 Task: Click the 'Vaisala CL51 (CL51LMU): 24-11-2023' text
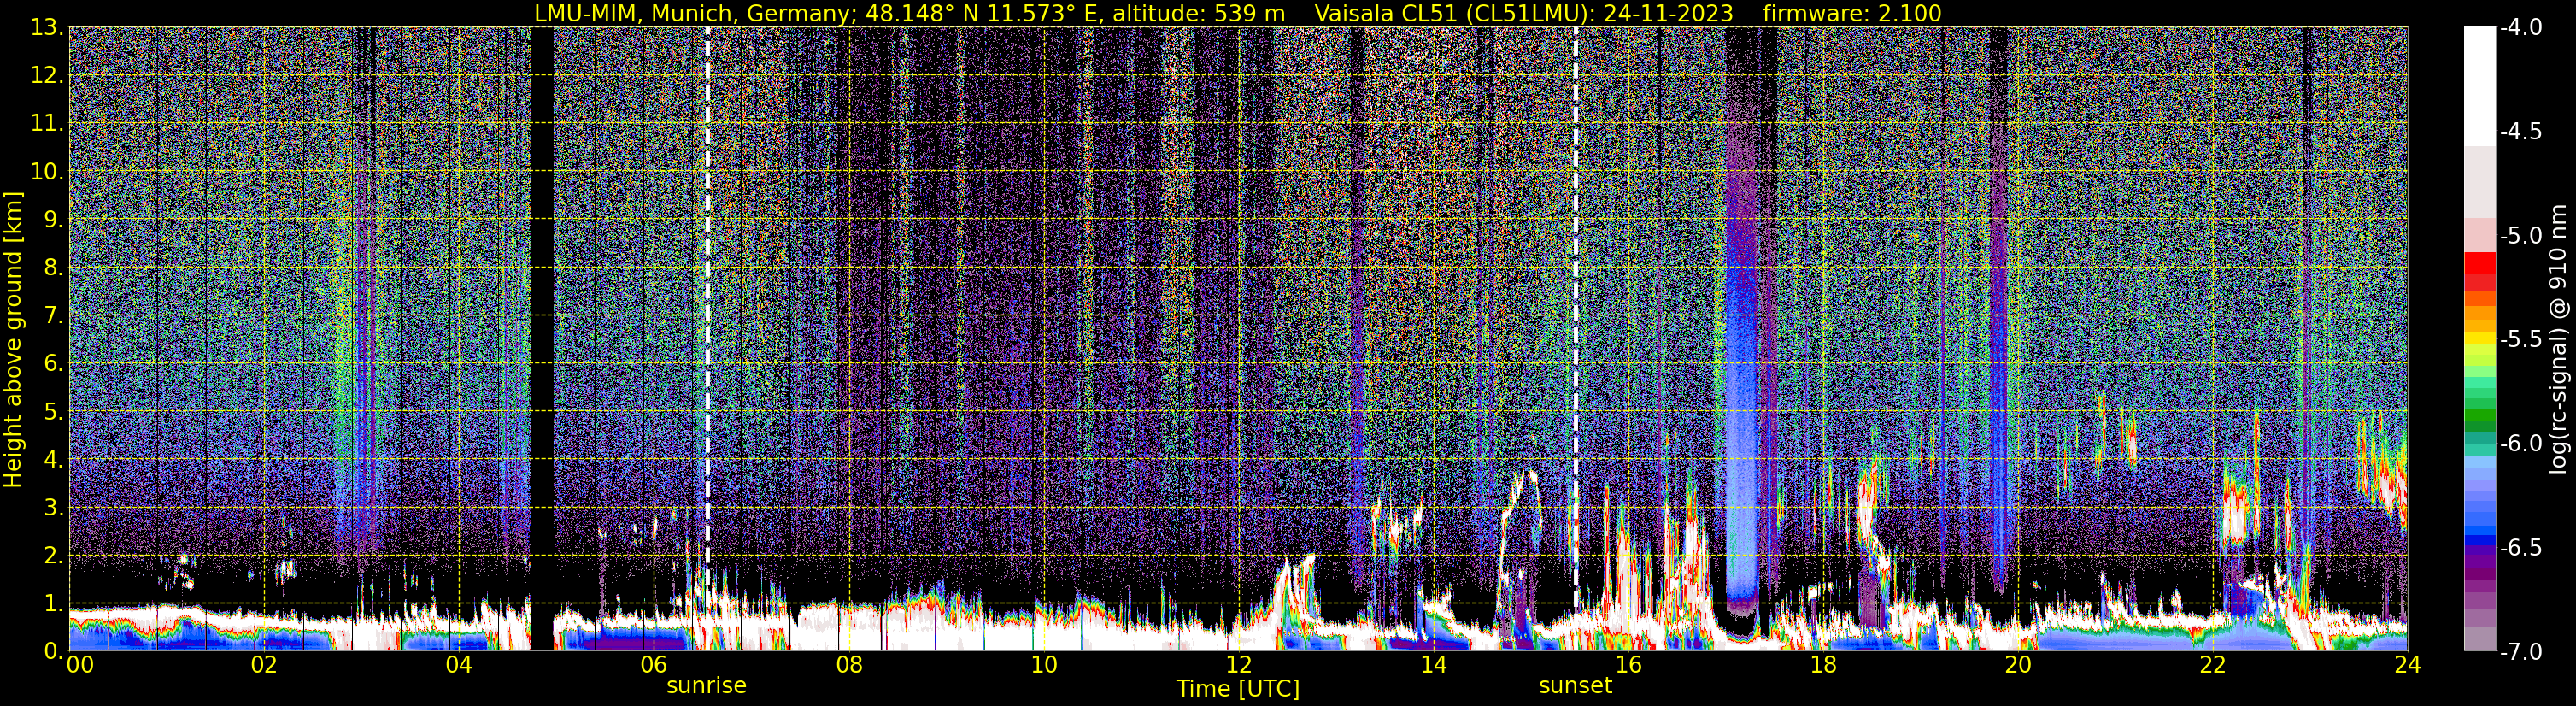[x=1523, y=13]
